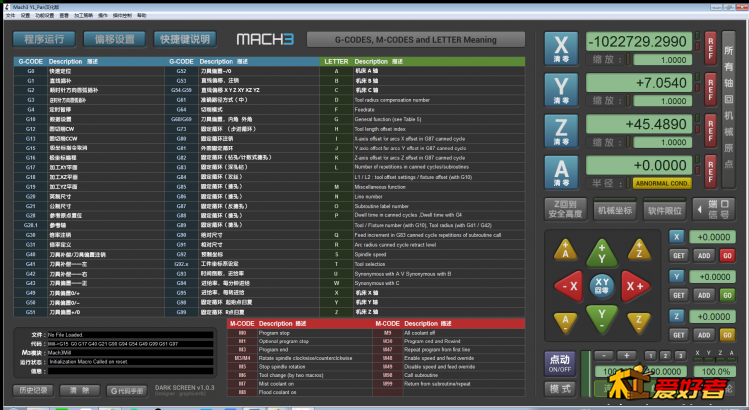
Task: Click the G代码手册 button
Action: pos(127,390)
